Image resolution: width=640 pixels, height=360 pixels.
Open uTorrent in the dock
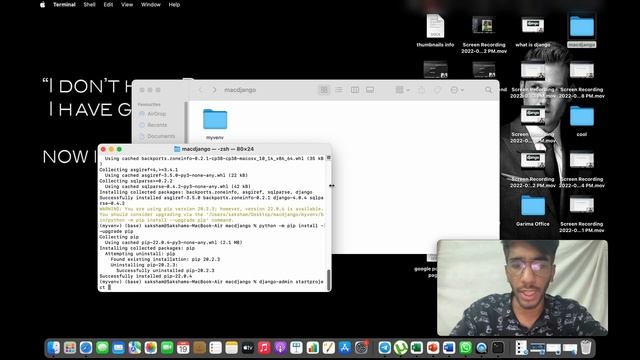[400, 348]
